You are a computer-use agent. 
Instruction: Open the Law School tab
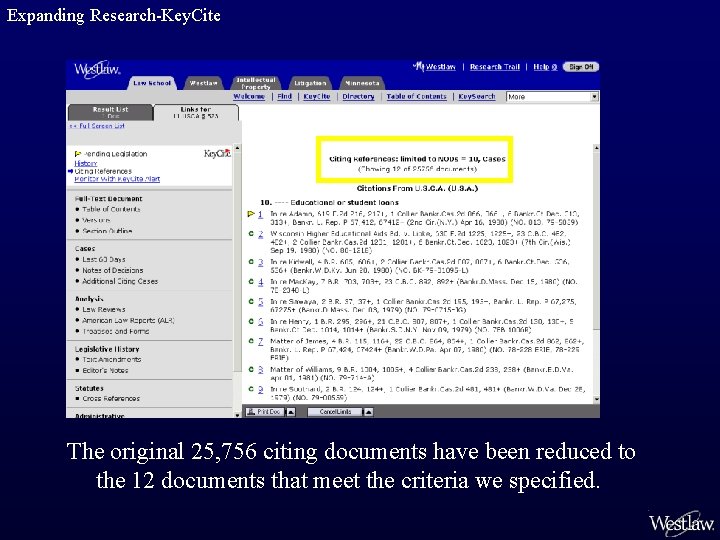[x=152, y=83]
